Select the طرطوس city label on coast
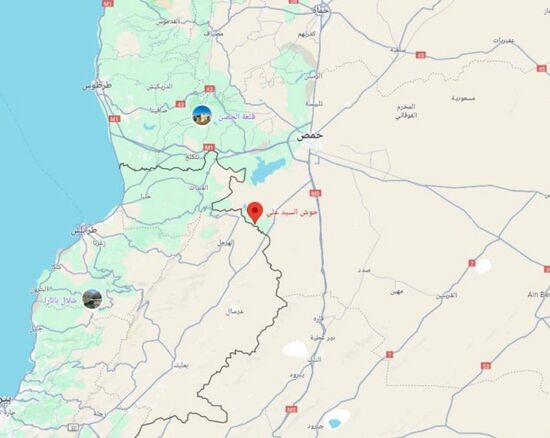The width and height of the screenshot is (550, 438). 97,86
